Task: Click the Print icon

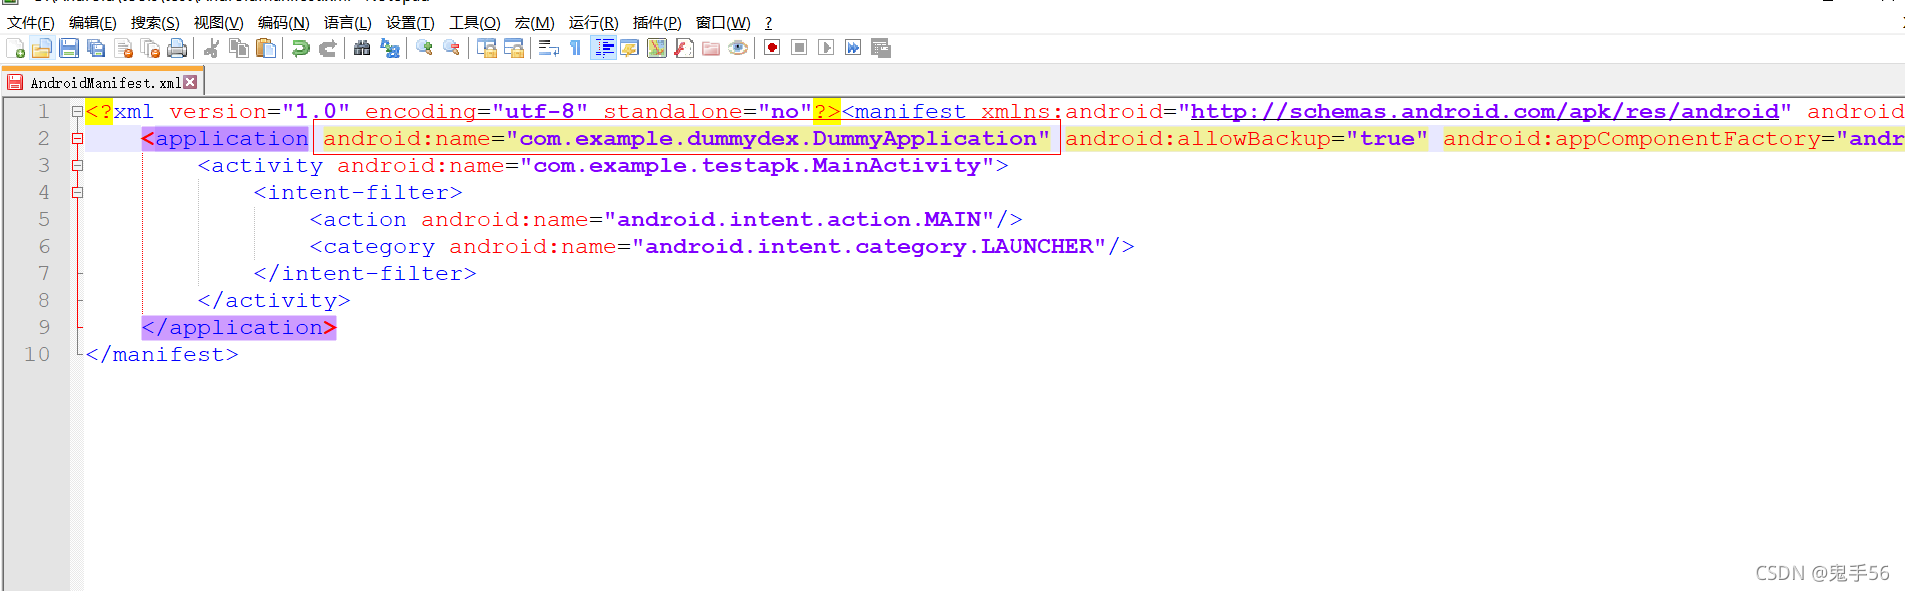Action: point(177,48)
